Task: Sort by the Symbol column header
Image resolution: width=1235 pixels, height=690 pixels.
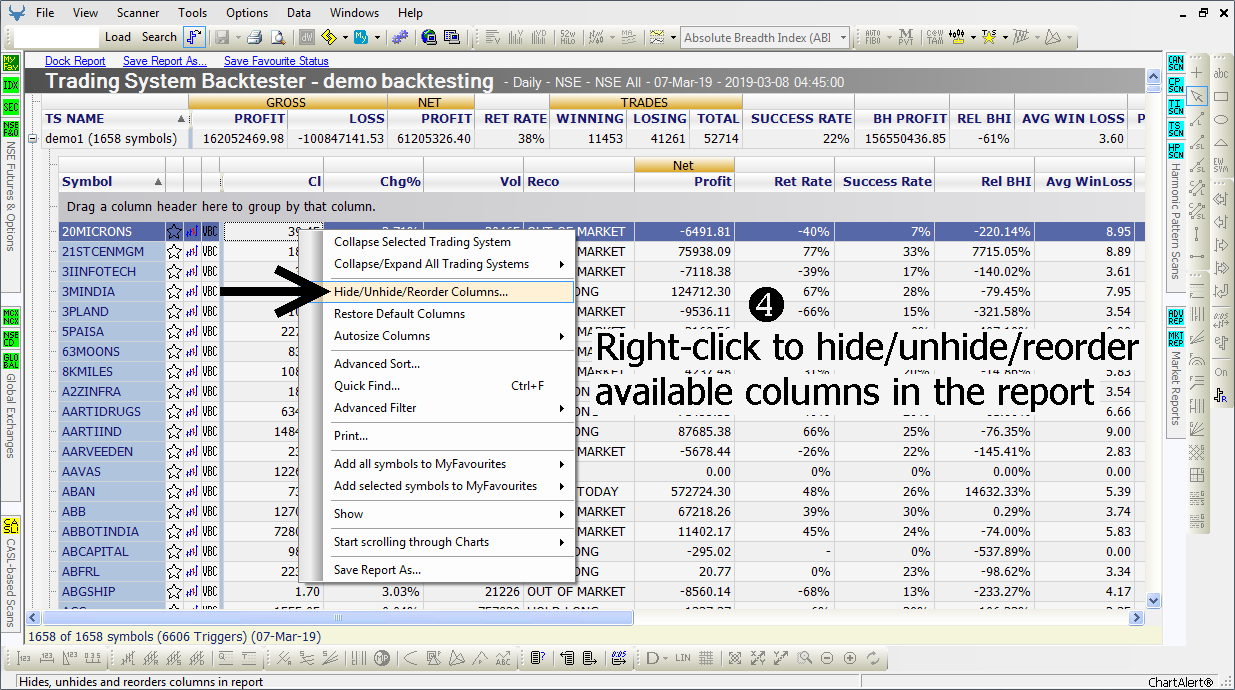Action: point(112,182)
